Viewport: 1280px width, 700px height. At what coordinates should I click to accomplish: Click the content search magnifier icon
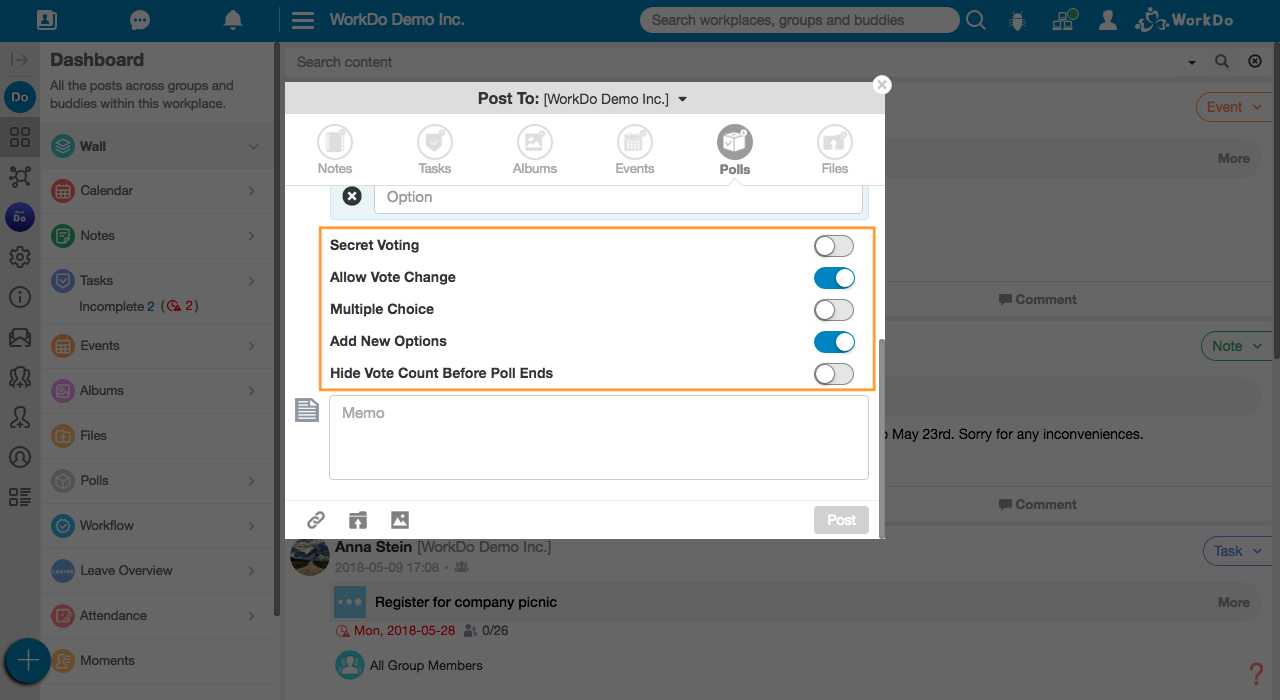pyautogui.click(x=1222, y=62)
